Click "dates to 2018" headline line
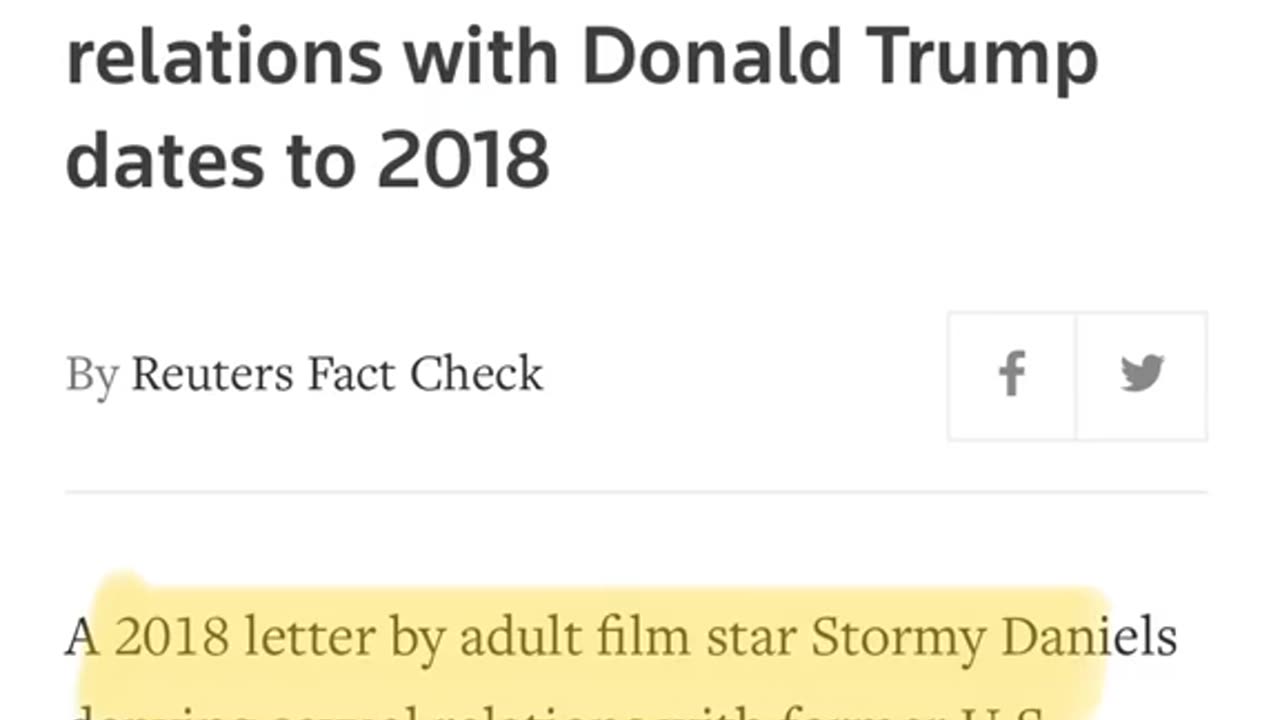This screenshot has height=720, width=1280. coord(308,160)
